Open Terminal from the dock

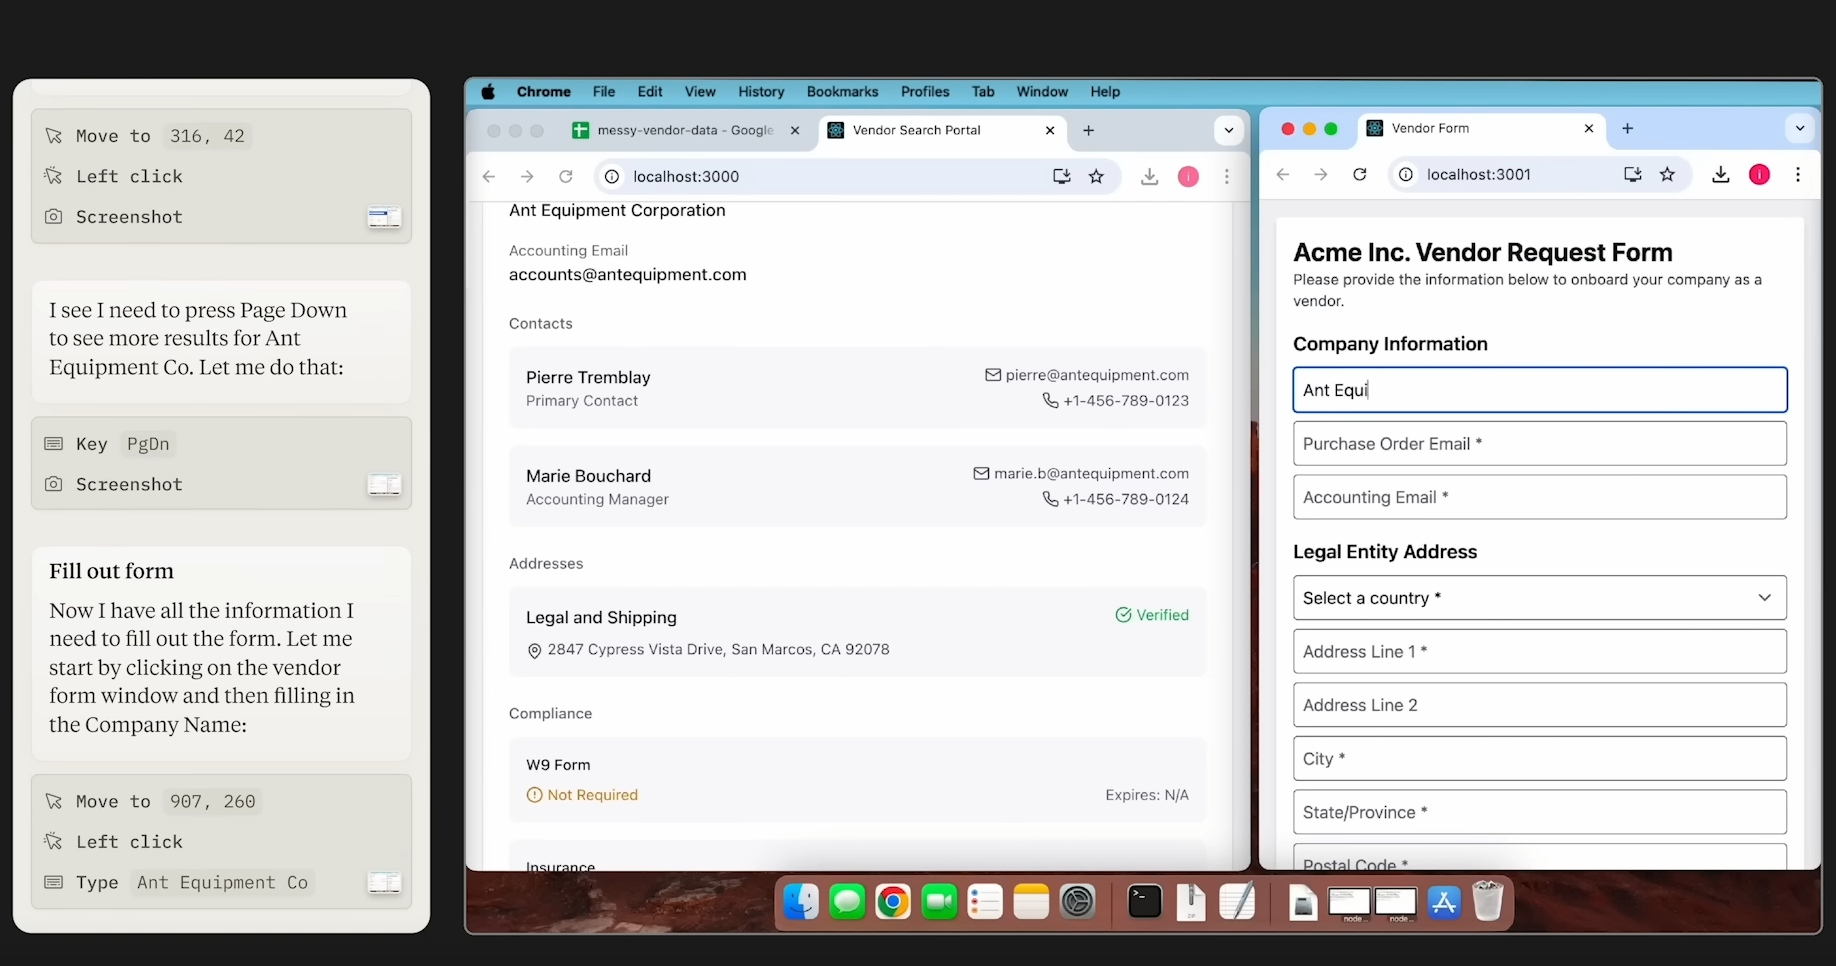tap(1144, 902)
